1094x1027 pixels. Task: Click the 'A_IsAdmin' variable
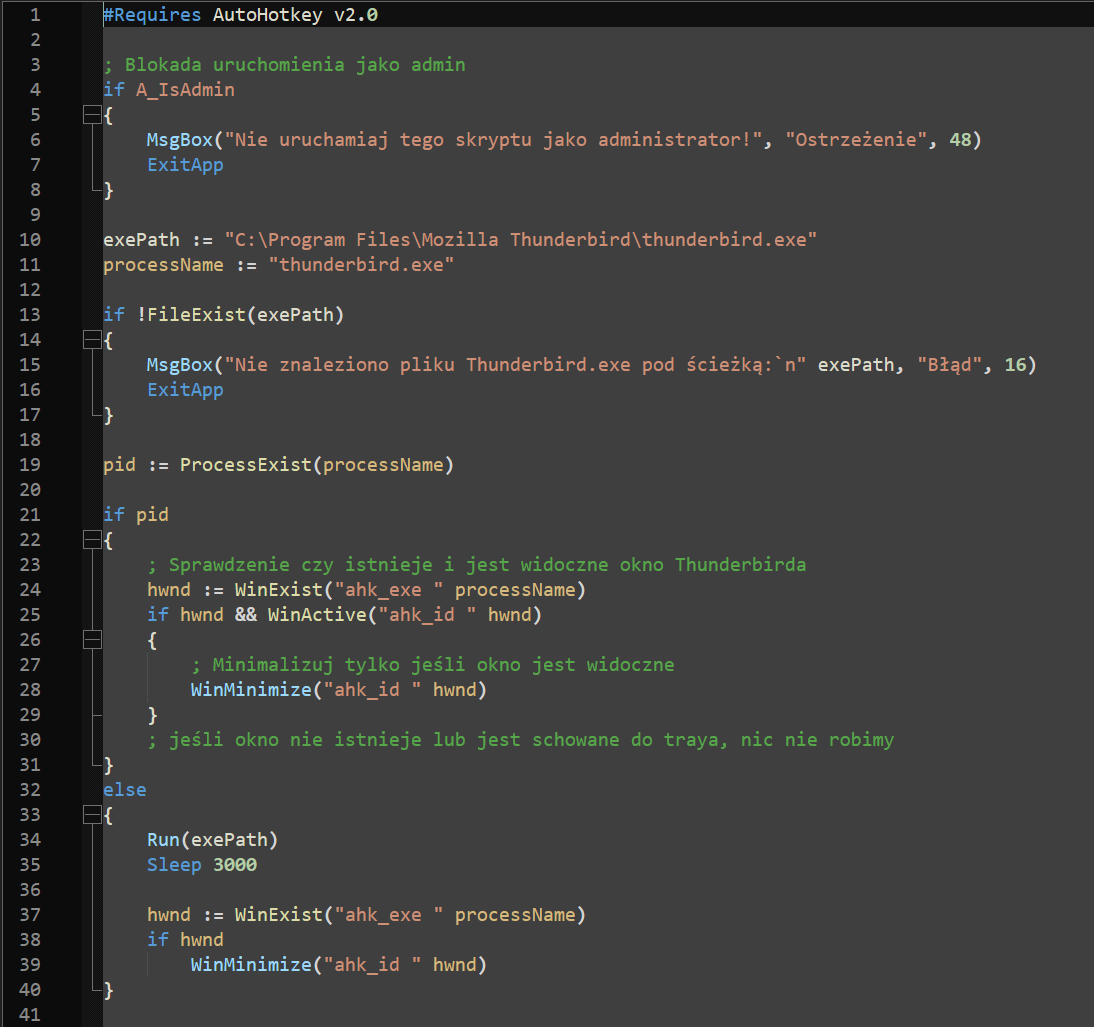click(x=185, y=90)
